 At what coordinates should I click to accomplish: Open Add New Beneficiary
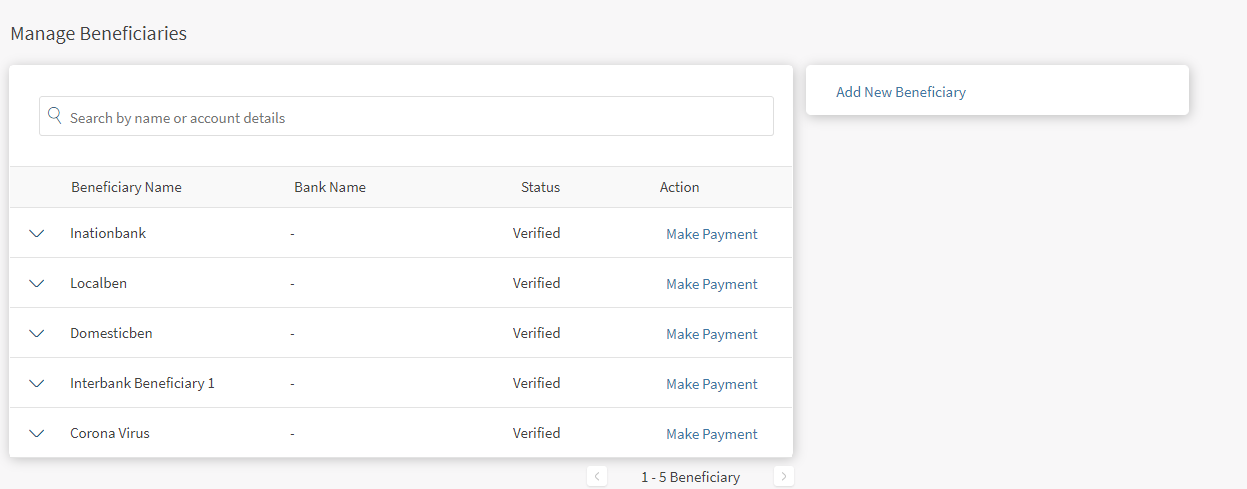click(x=900, y=92)
